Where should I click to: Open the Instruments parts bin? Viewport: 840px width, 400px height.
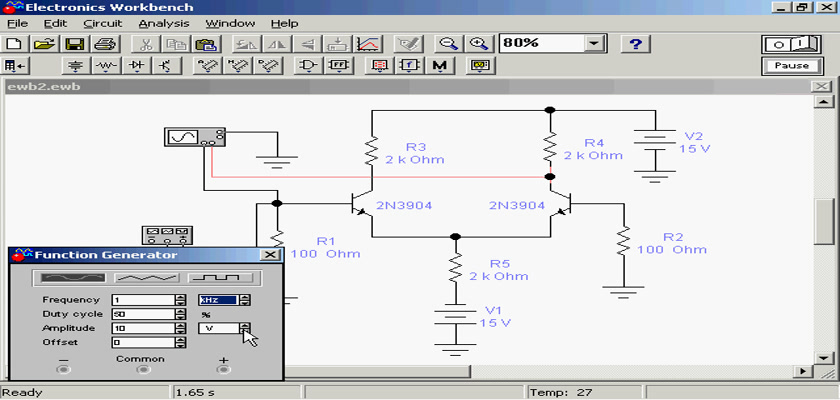(x=481, y=66)
